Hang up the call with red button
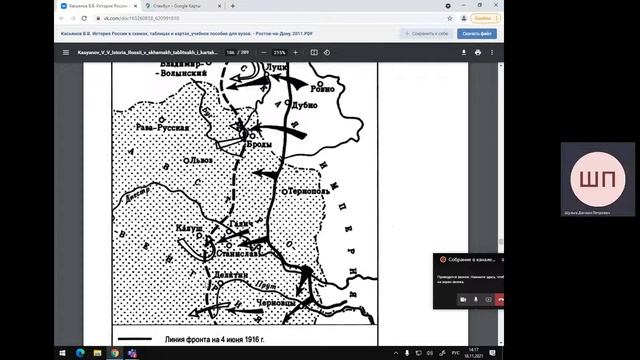Viewport: 640px width, 360px height. [x=500, y=300]
